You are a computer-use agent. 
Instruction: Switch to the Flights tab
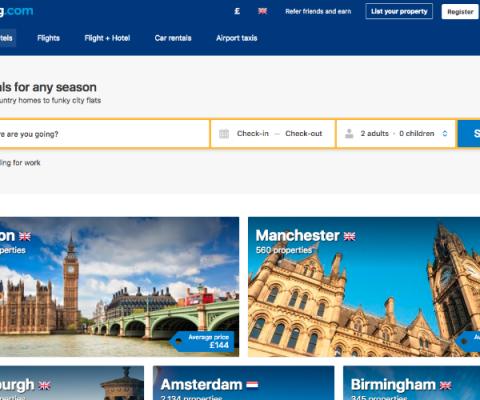48,38
